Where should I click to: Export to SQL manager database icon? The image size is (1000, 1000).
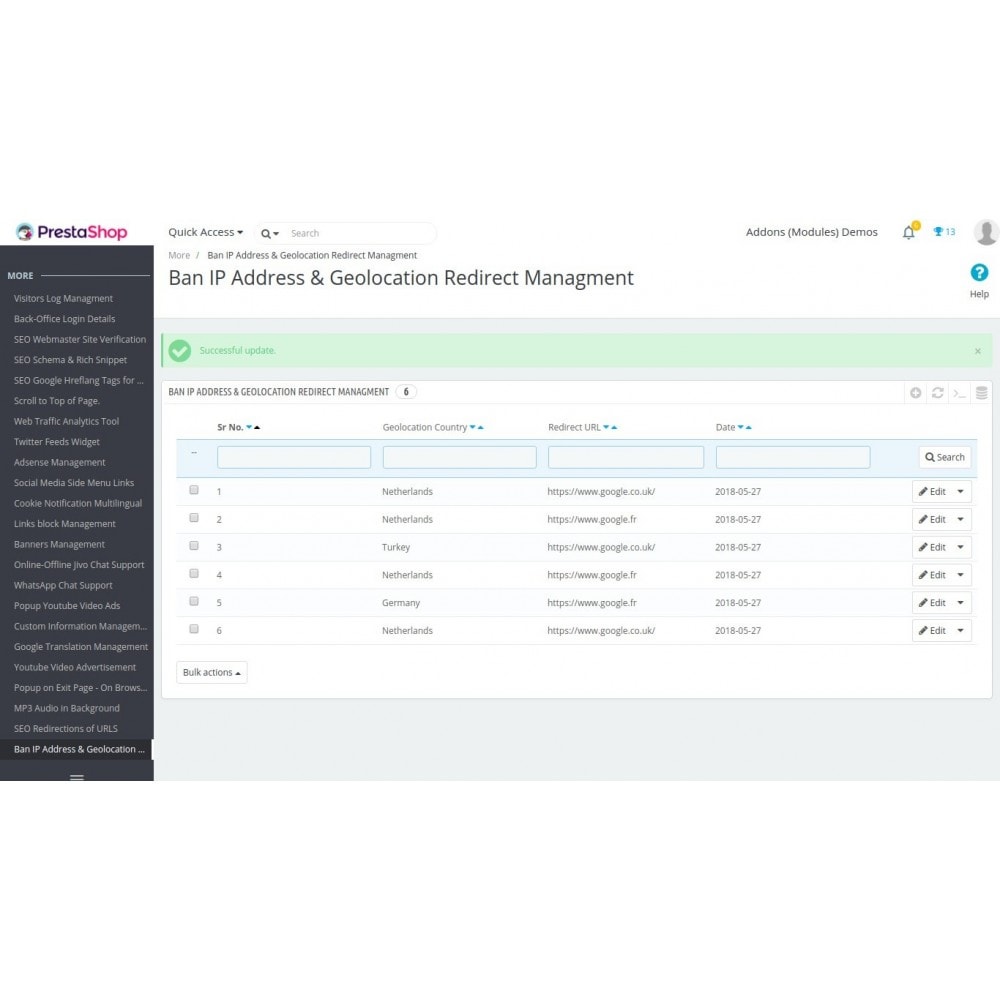pyautogui.click(x=982, y=393)
